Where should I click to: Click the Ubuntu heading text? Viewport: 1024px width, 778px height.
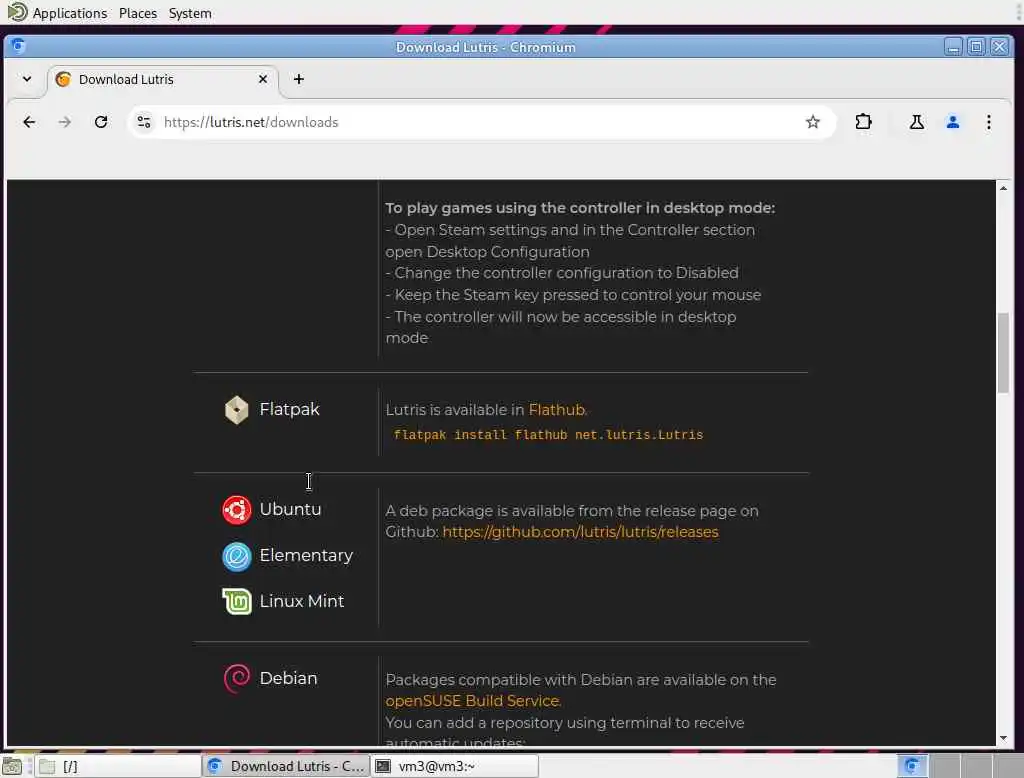[290, 510]
